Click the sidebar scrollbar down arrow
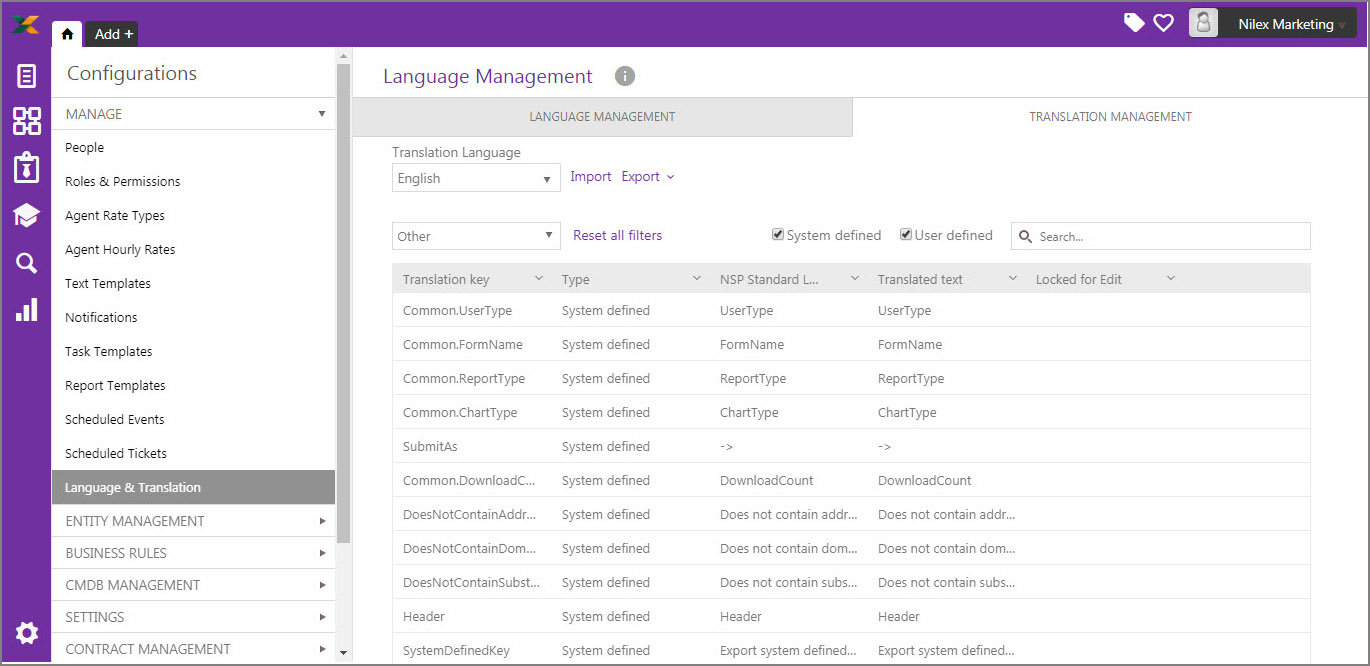This screenshot has width=1370, height=666. 343,653
